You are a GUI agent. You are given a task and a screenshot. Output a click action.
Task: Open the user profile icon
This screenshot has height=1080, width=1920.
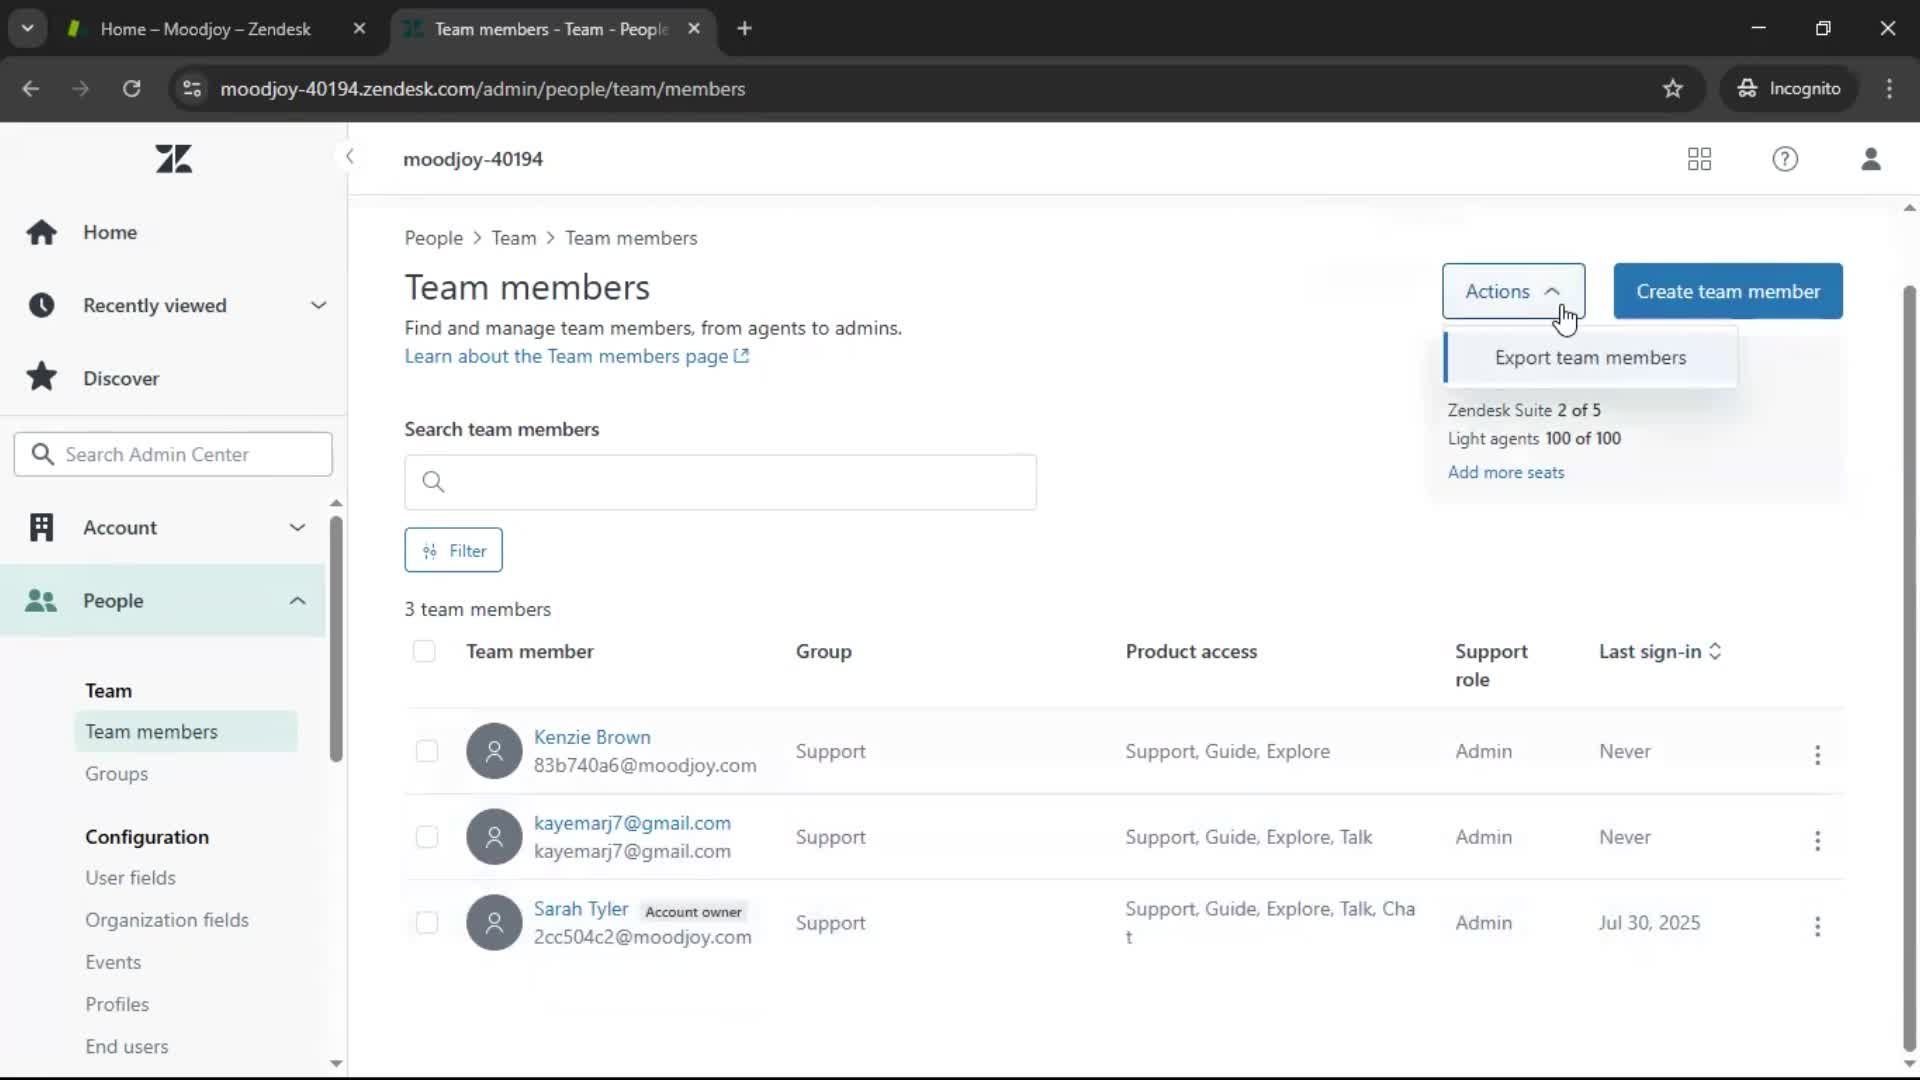pos(1871,159)
